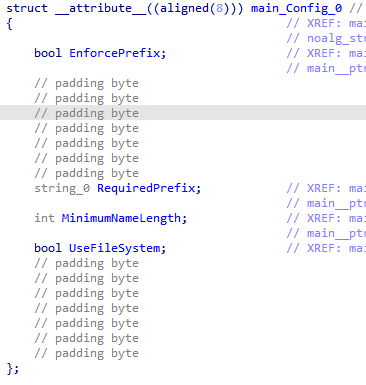
Task: Click padding byte line directly below UseFileSystem
Action: click(86, 263)
